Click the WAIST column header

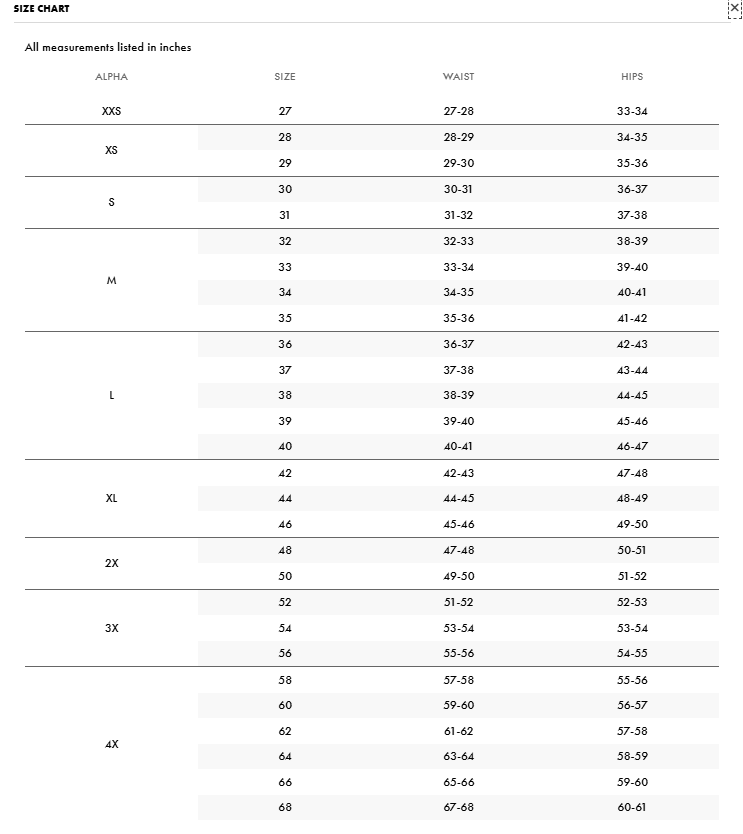(459, 77)
